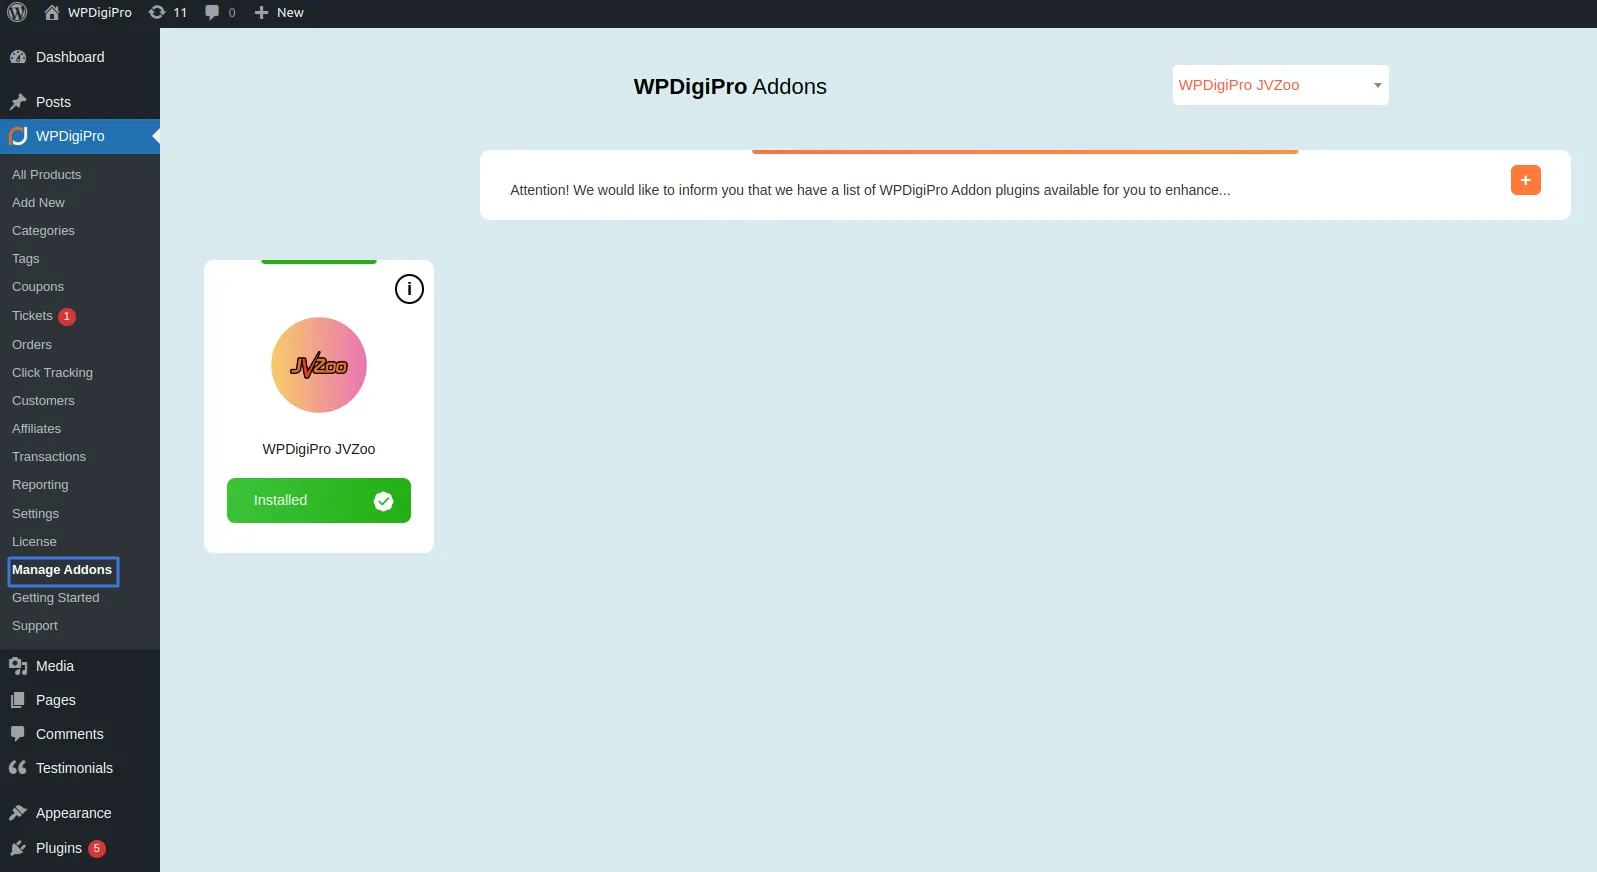
Task: Open the comments bubble in admin bar
Action: click(220, 12)
